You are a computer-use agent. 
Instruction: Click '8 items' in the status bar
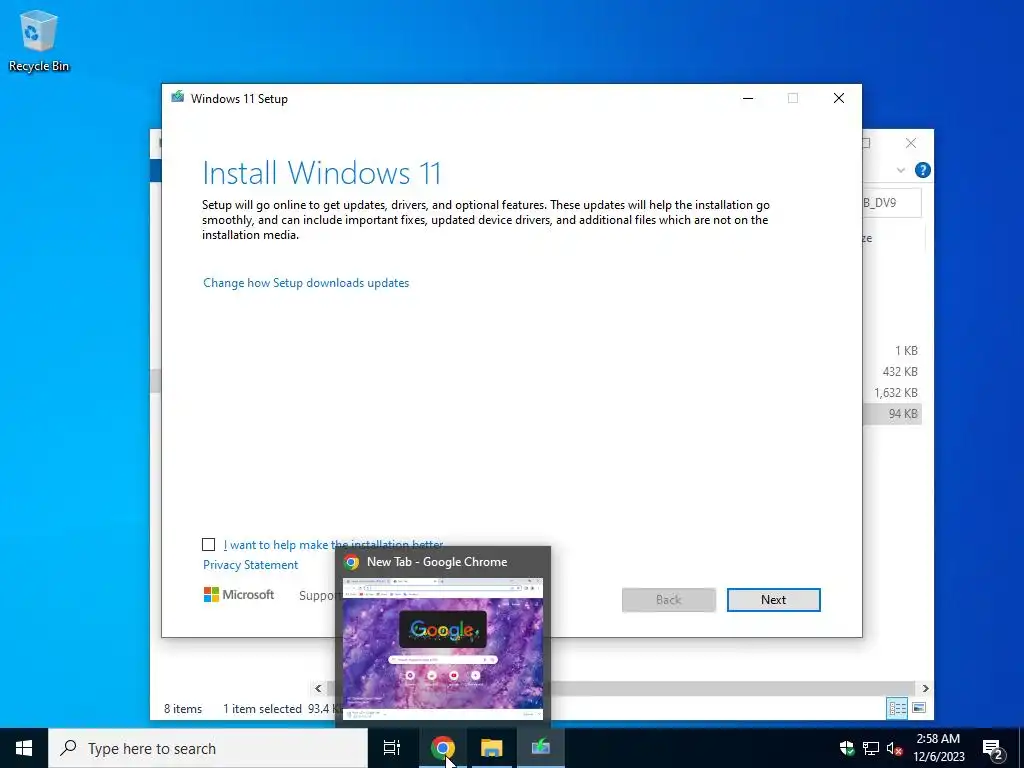coord(183,709)
